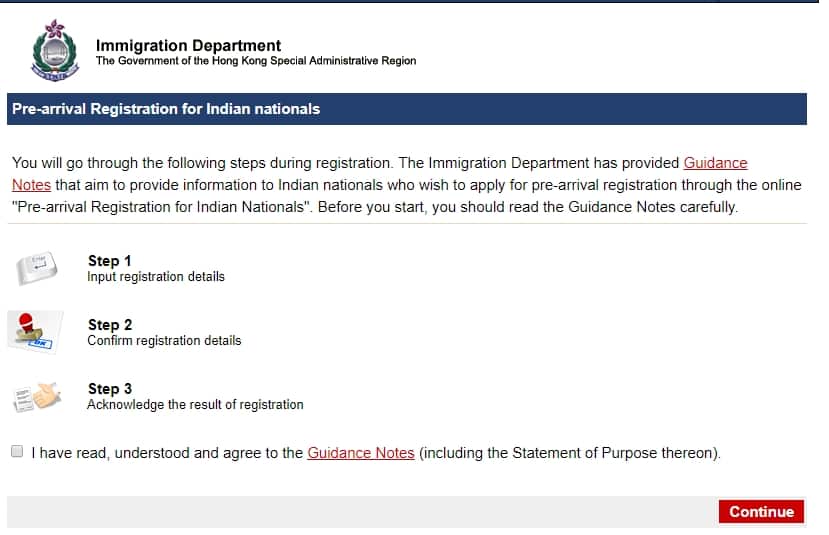Viewport: 829px width, 535px height.
Task: Click the "Immigration Department" title text
Action: pyautogui.click(x=188, y=45)
